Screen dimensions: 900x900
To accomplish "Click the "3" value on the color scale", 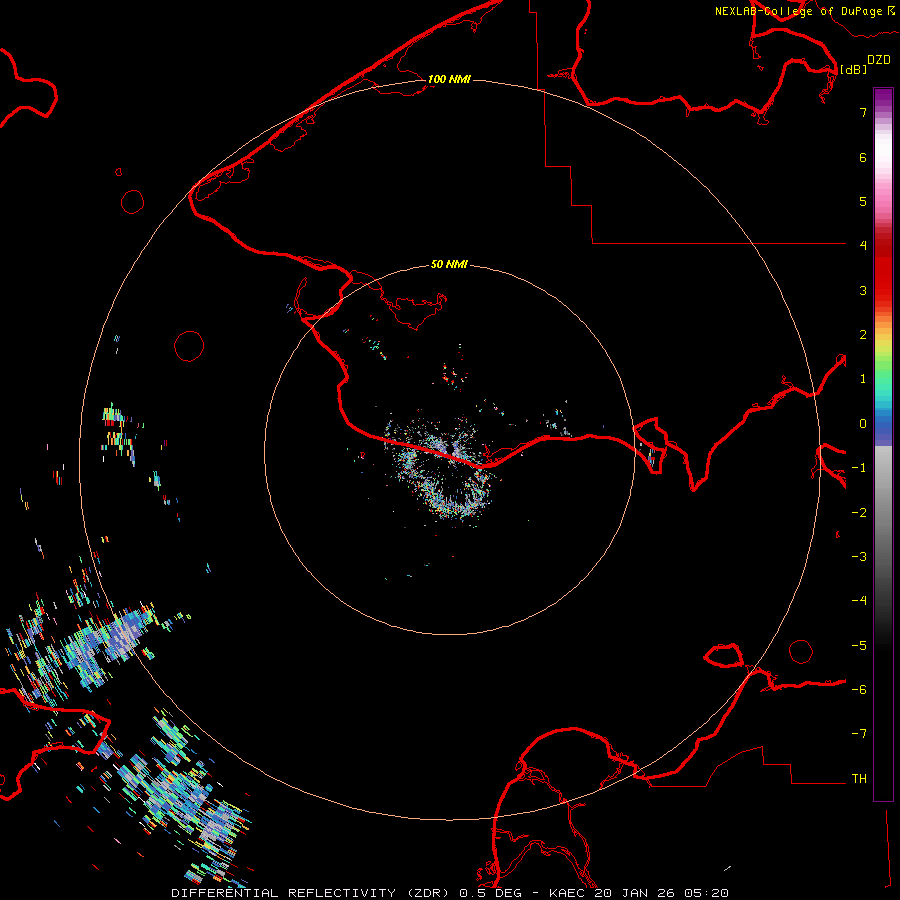I will point(863,290).
